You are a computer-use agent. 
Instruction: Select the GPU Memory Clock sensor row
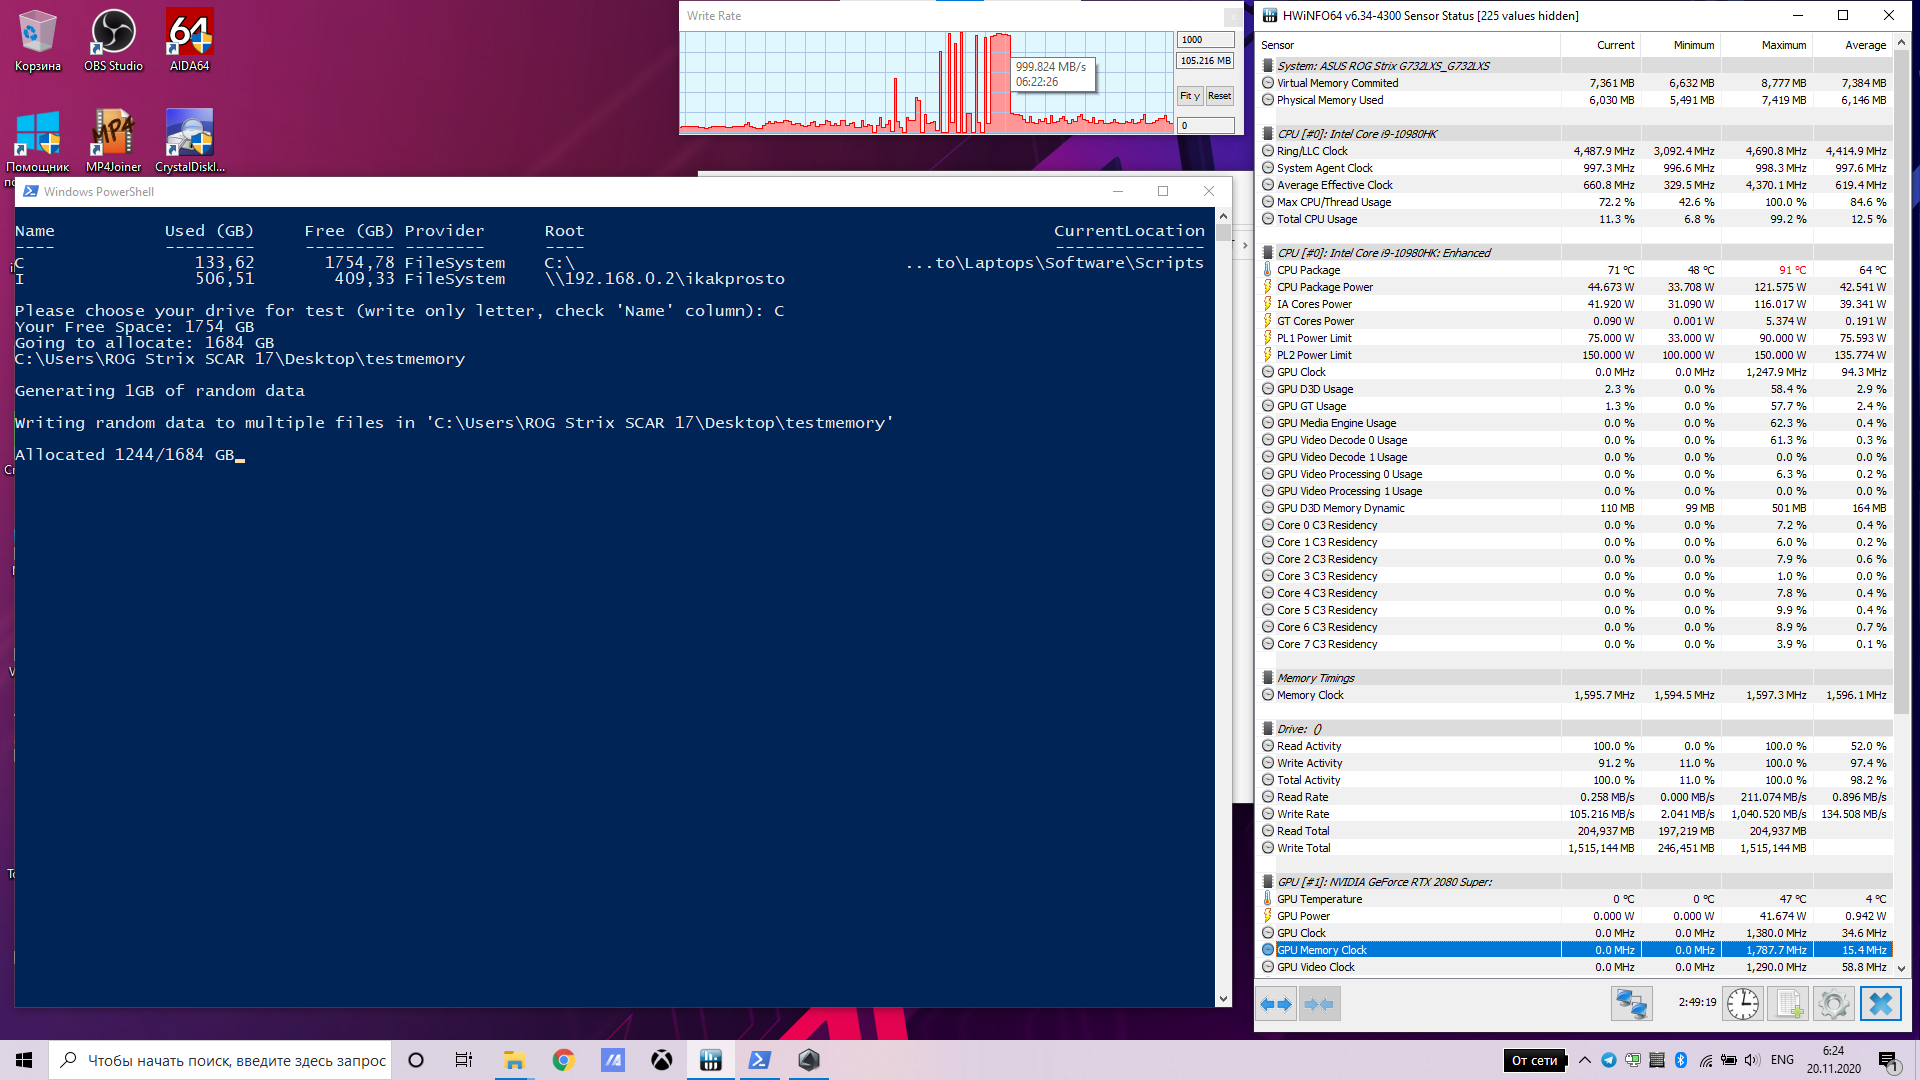click(1575, 950)
